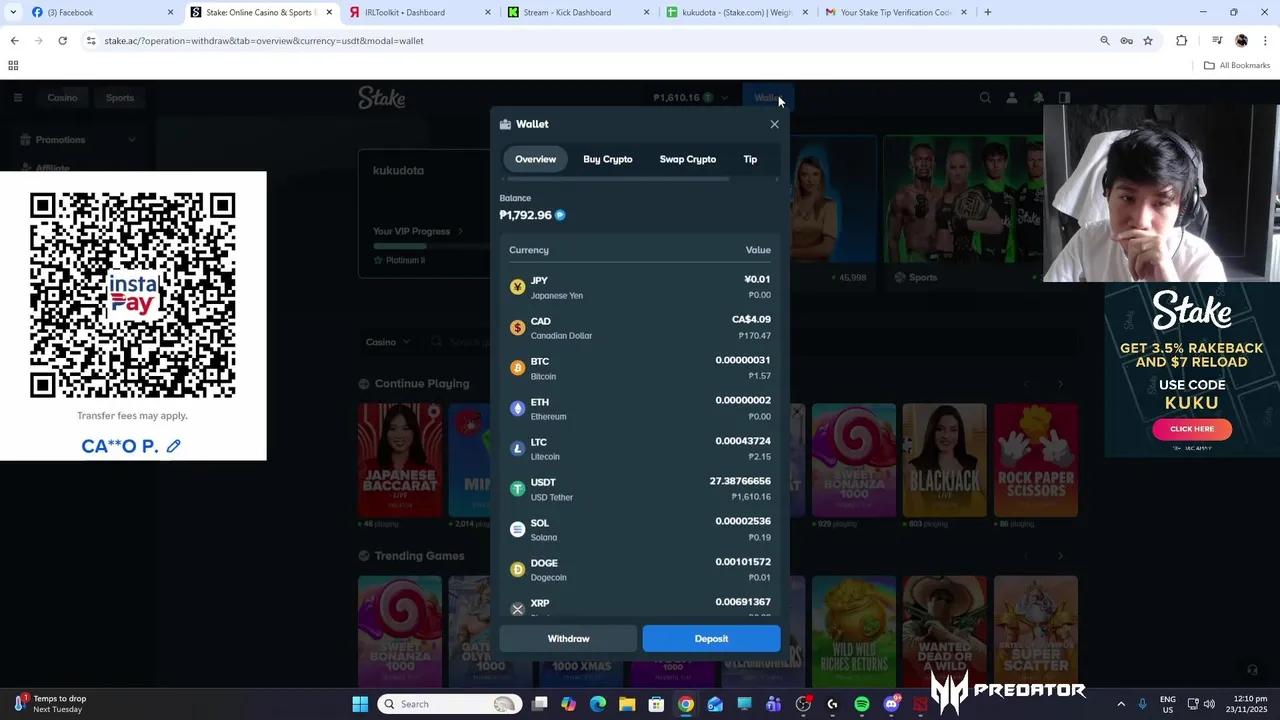Click the Currency column header
Screen dimensions: 1280x720
(529, 250)
